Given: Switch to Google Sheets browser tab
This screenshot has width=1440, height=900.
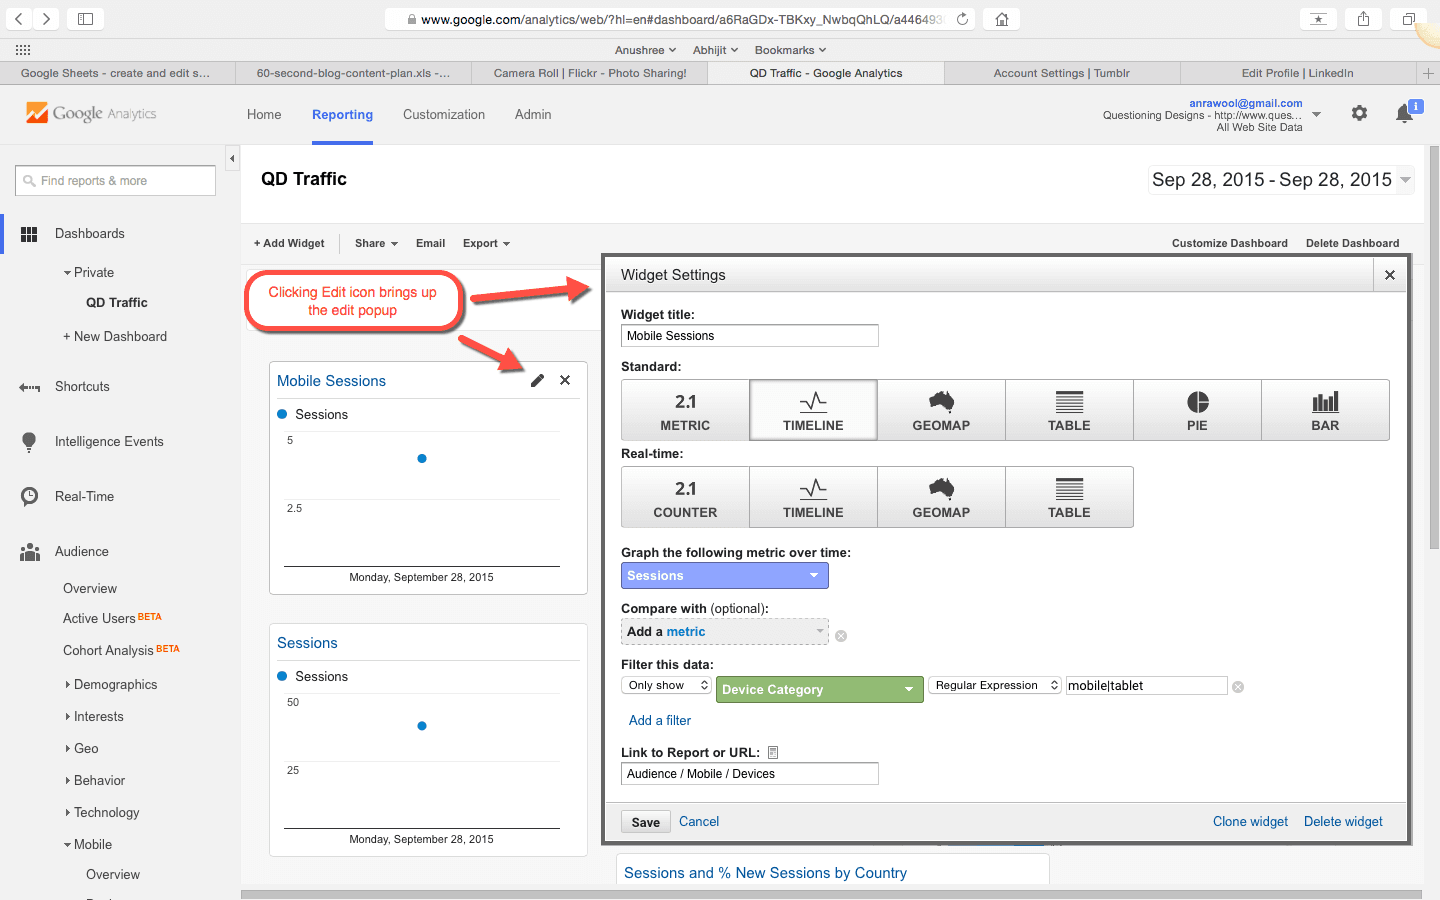Looking at the screenshot, I should pyautogui.click(x=117, y=73).
